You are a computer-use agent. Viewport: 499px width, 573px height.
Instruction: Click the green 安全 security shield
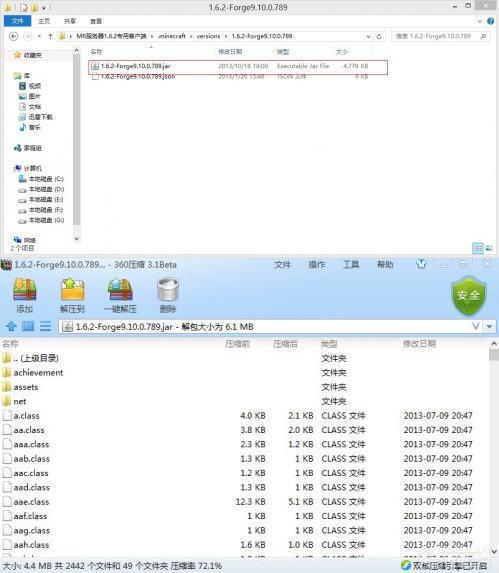[x=469, y=296]
